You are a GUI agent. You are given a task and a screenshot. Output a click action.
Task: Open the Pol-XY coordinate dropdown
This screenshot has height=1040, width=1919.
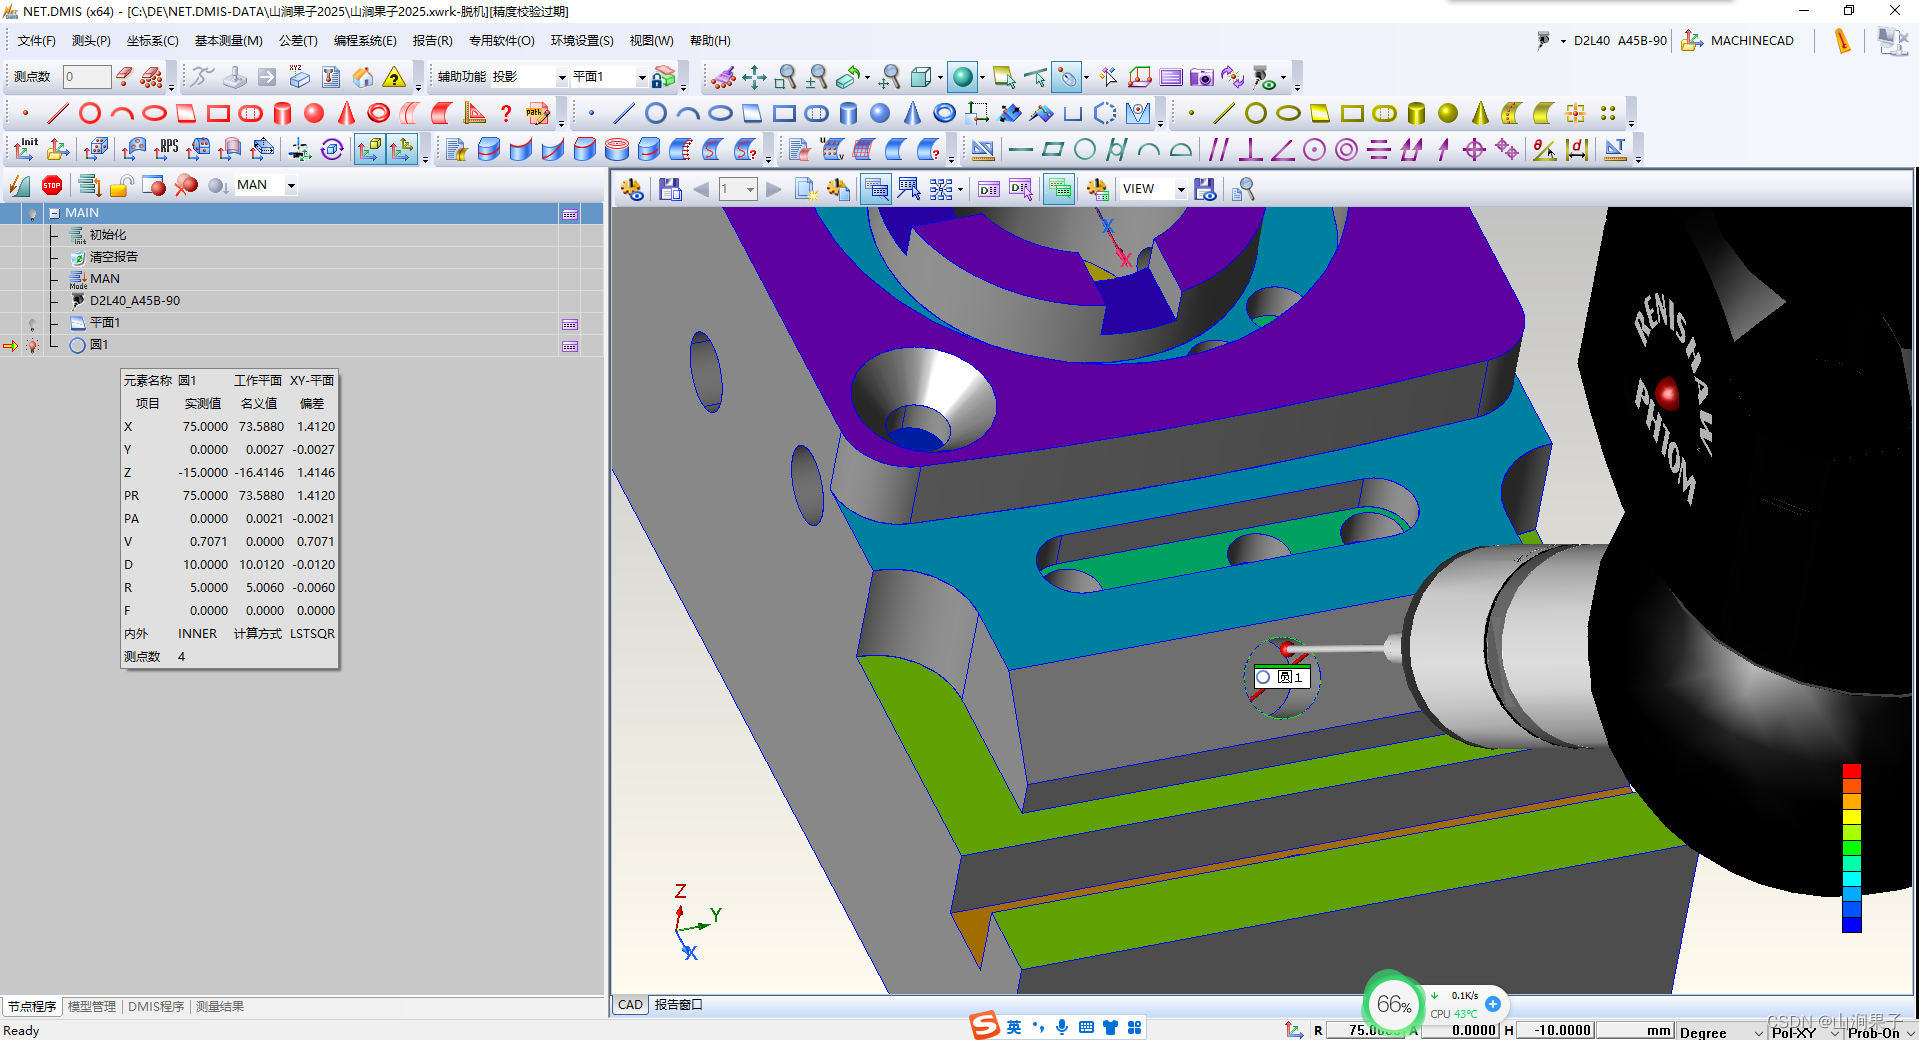1835,1031
